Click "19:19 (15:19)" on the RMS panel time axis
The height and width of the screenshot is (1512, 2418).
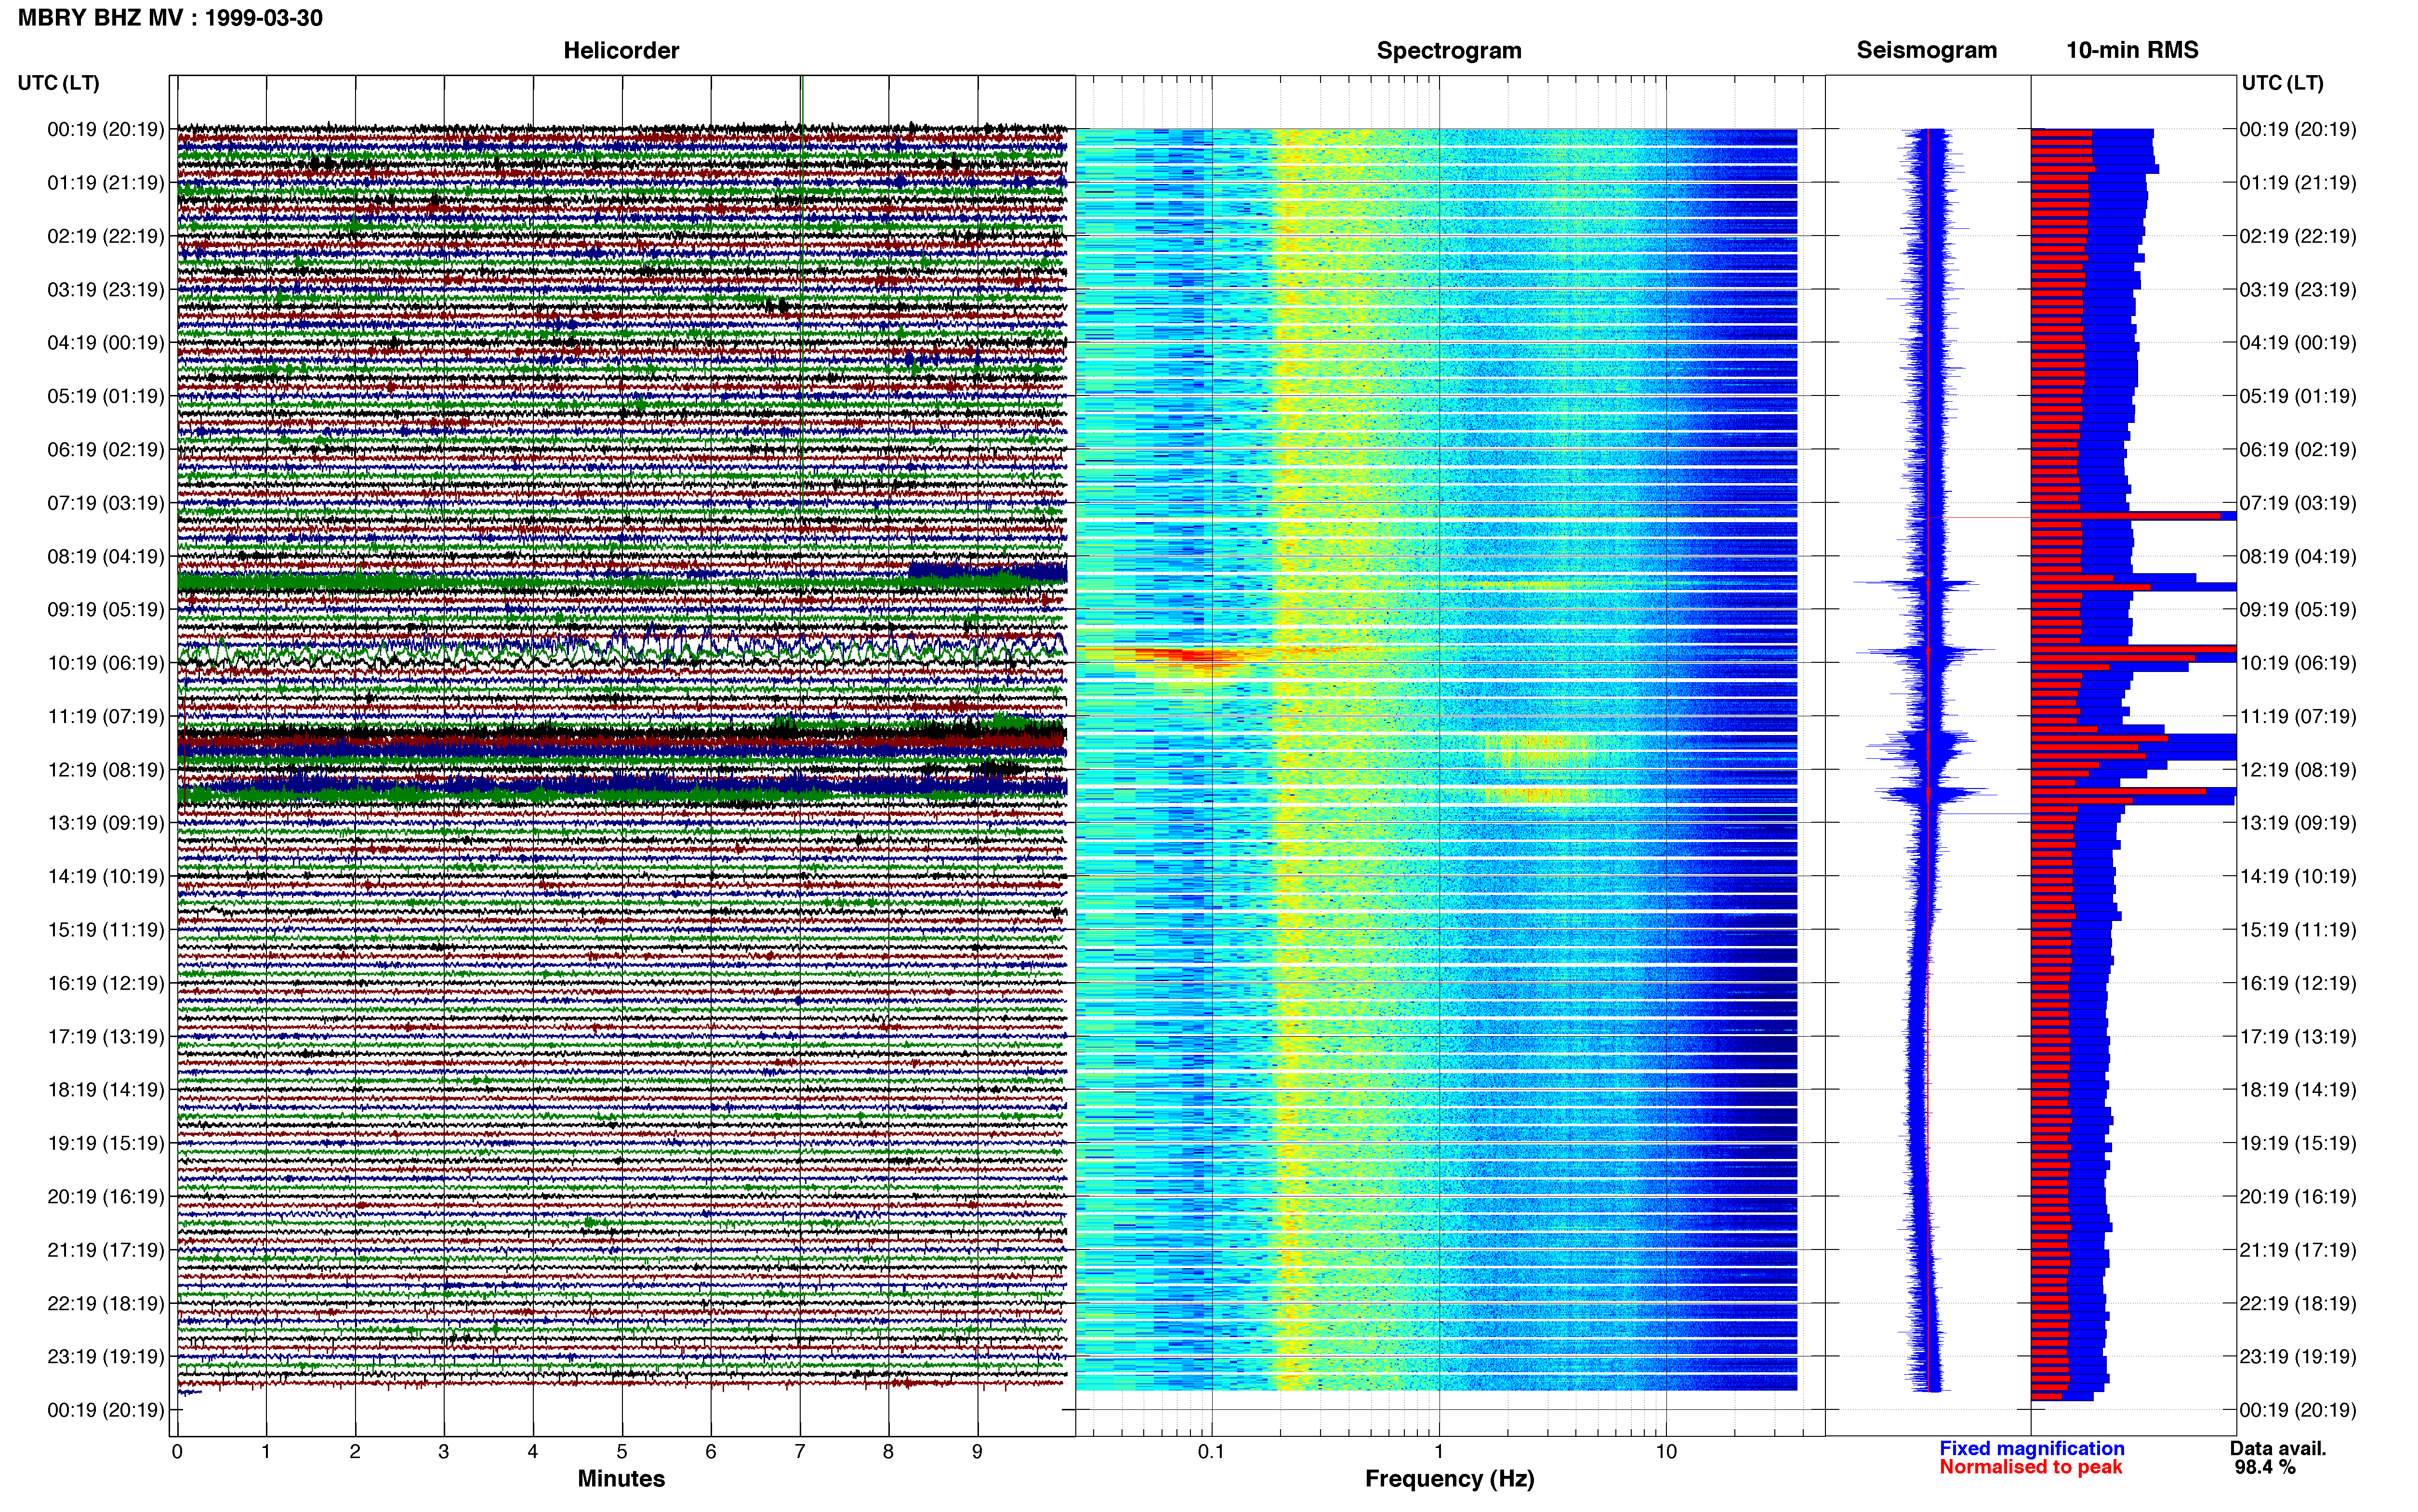2298,1143
